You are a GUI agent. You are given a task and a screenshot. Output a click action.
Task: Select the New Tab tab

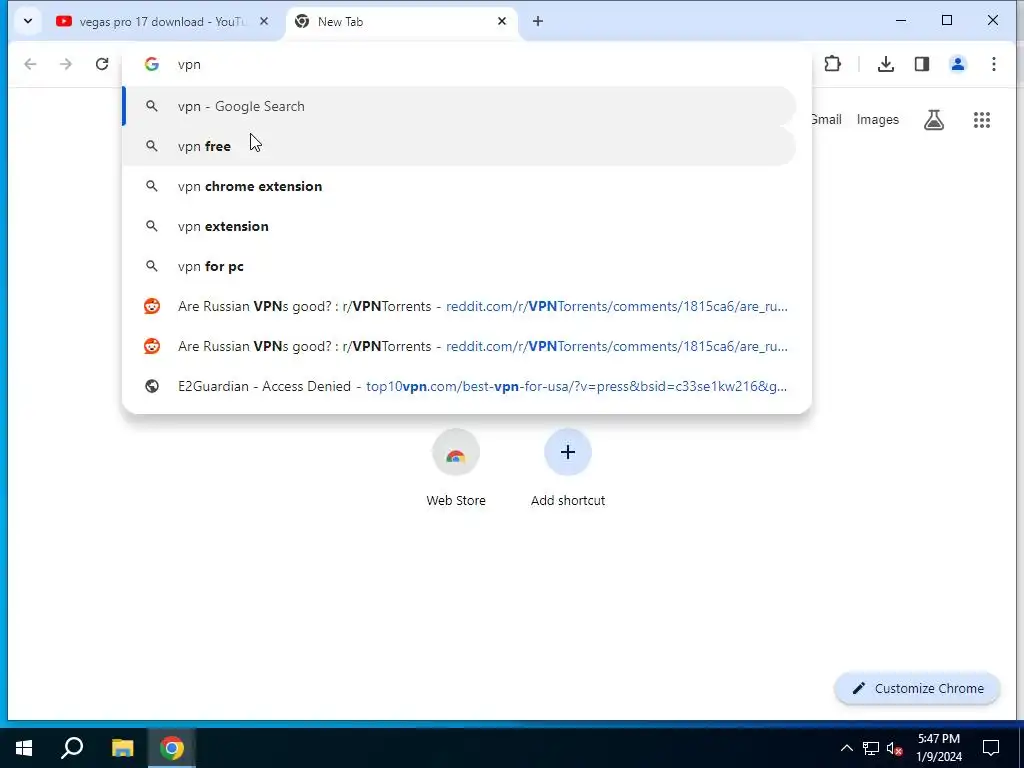400,22
